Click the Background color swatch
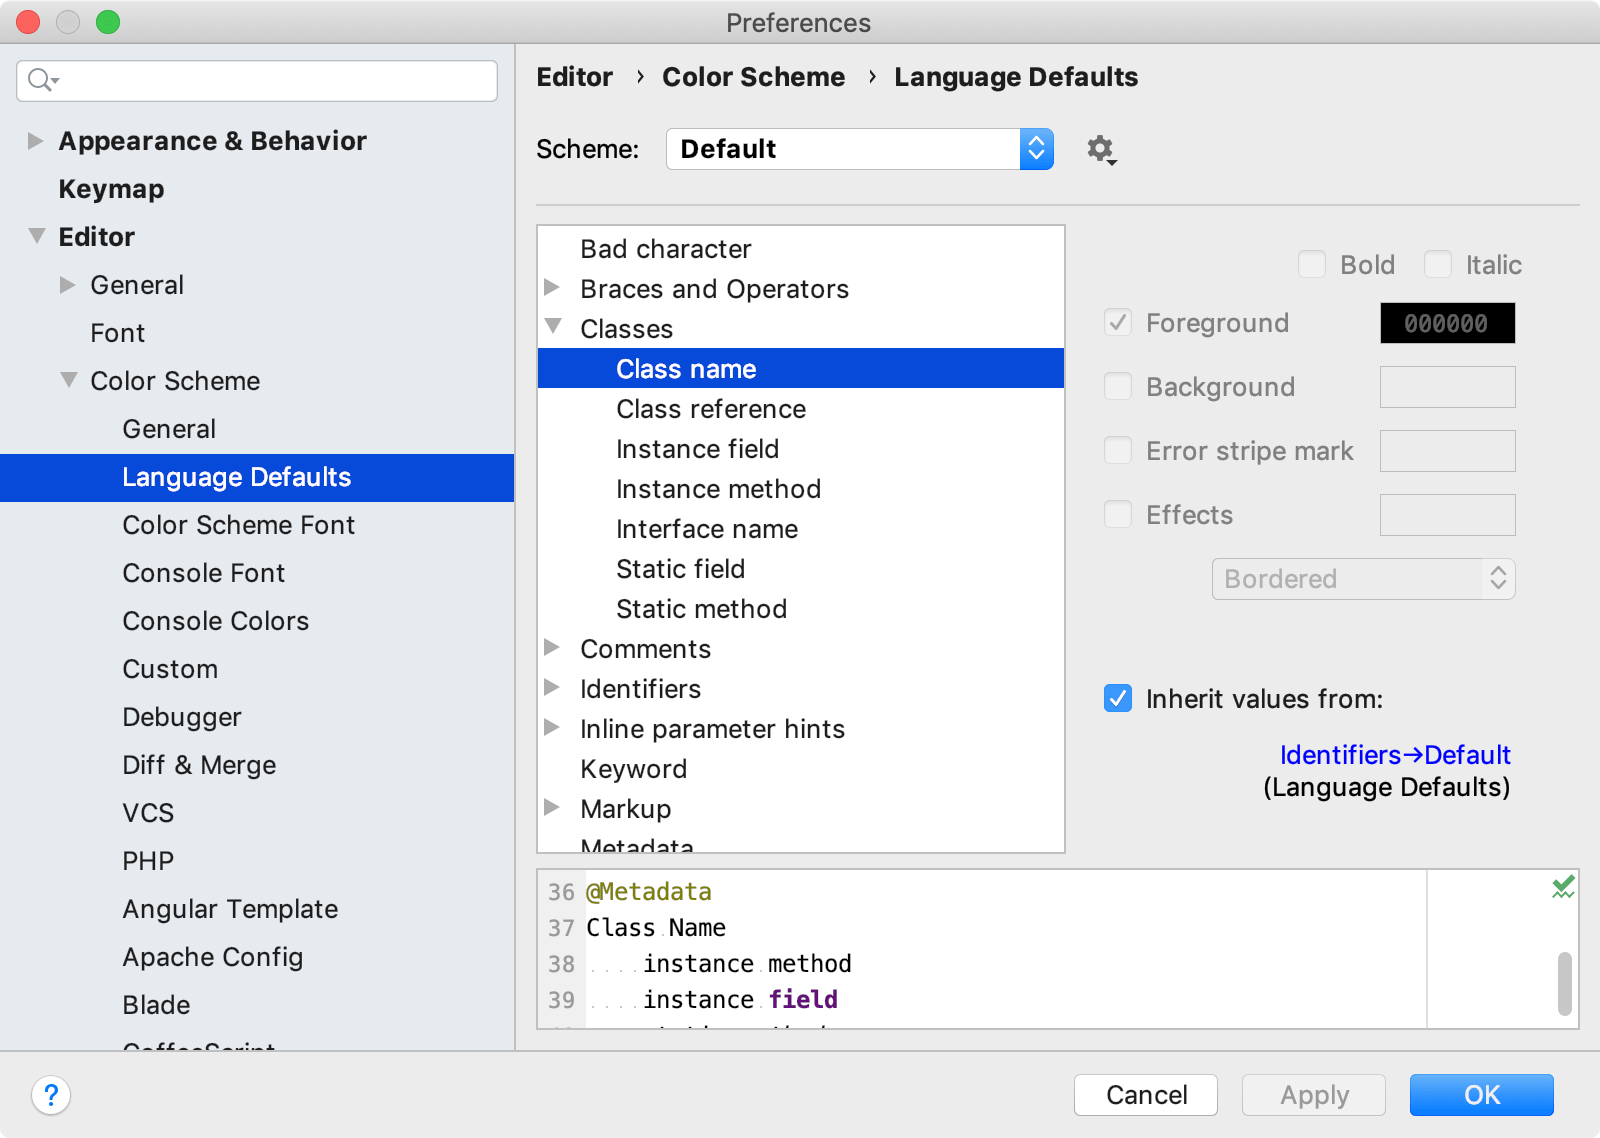The image size is (1600, 1138). (1448, 387)
